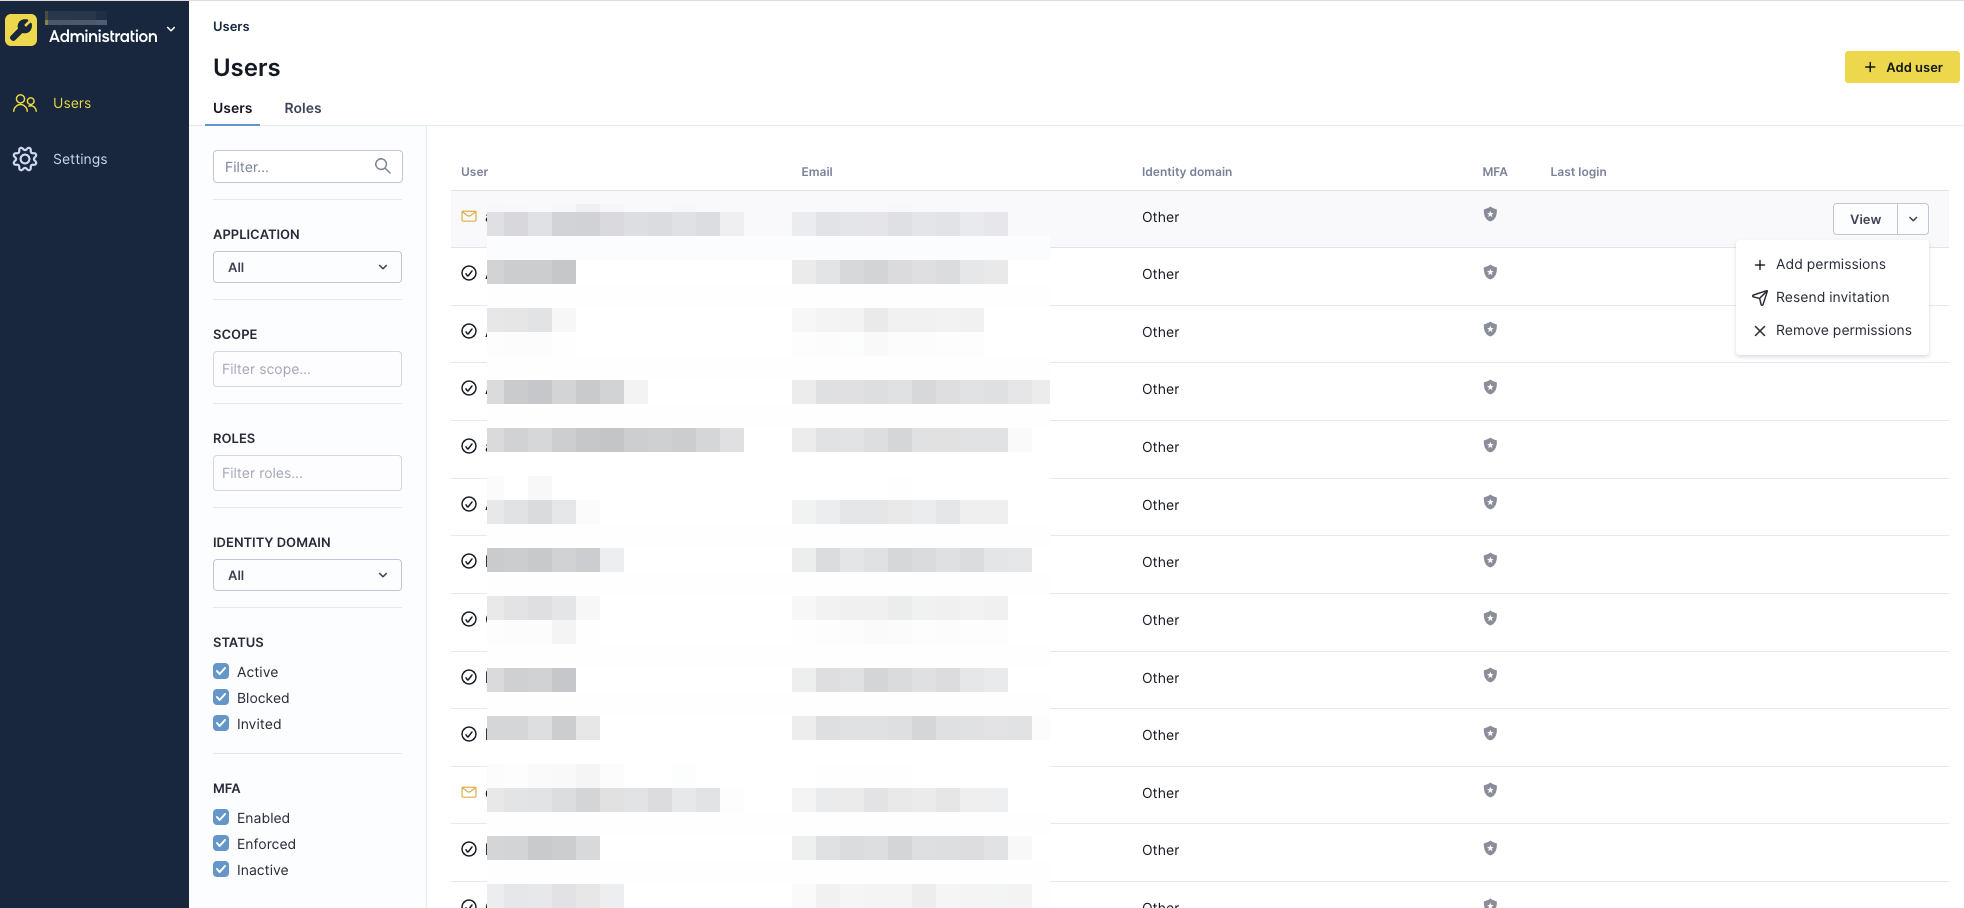Image resolution: width=1964 pixels, height=908 pixels.
Task: Disable the Invited status filter
Action: pyautogui.click(x=220, y=723)
